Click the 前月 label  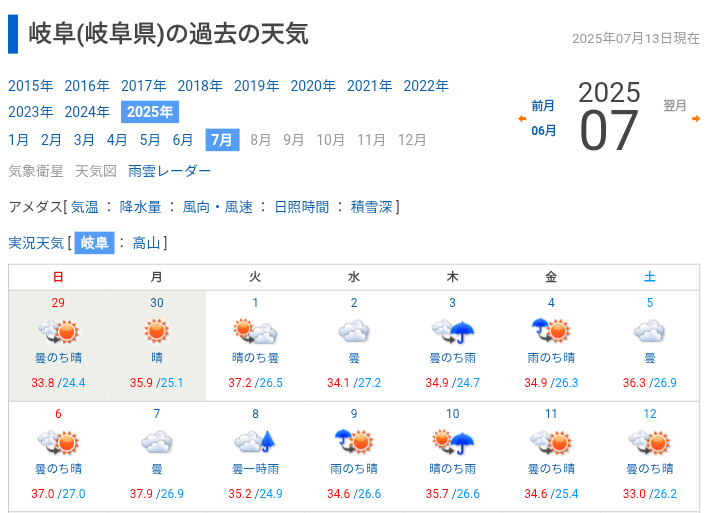coord(543,106)
